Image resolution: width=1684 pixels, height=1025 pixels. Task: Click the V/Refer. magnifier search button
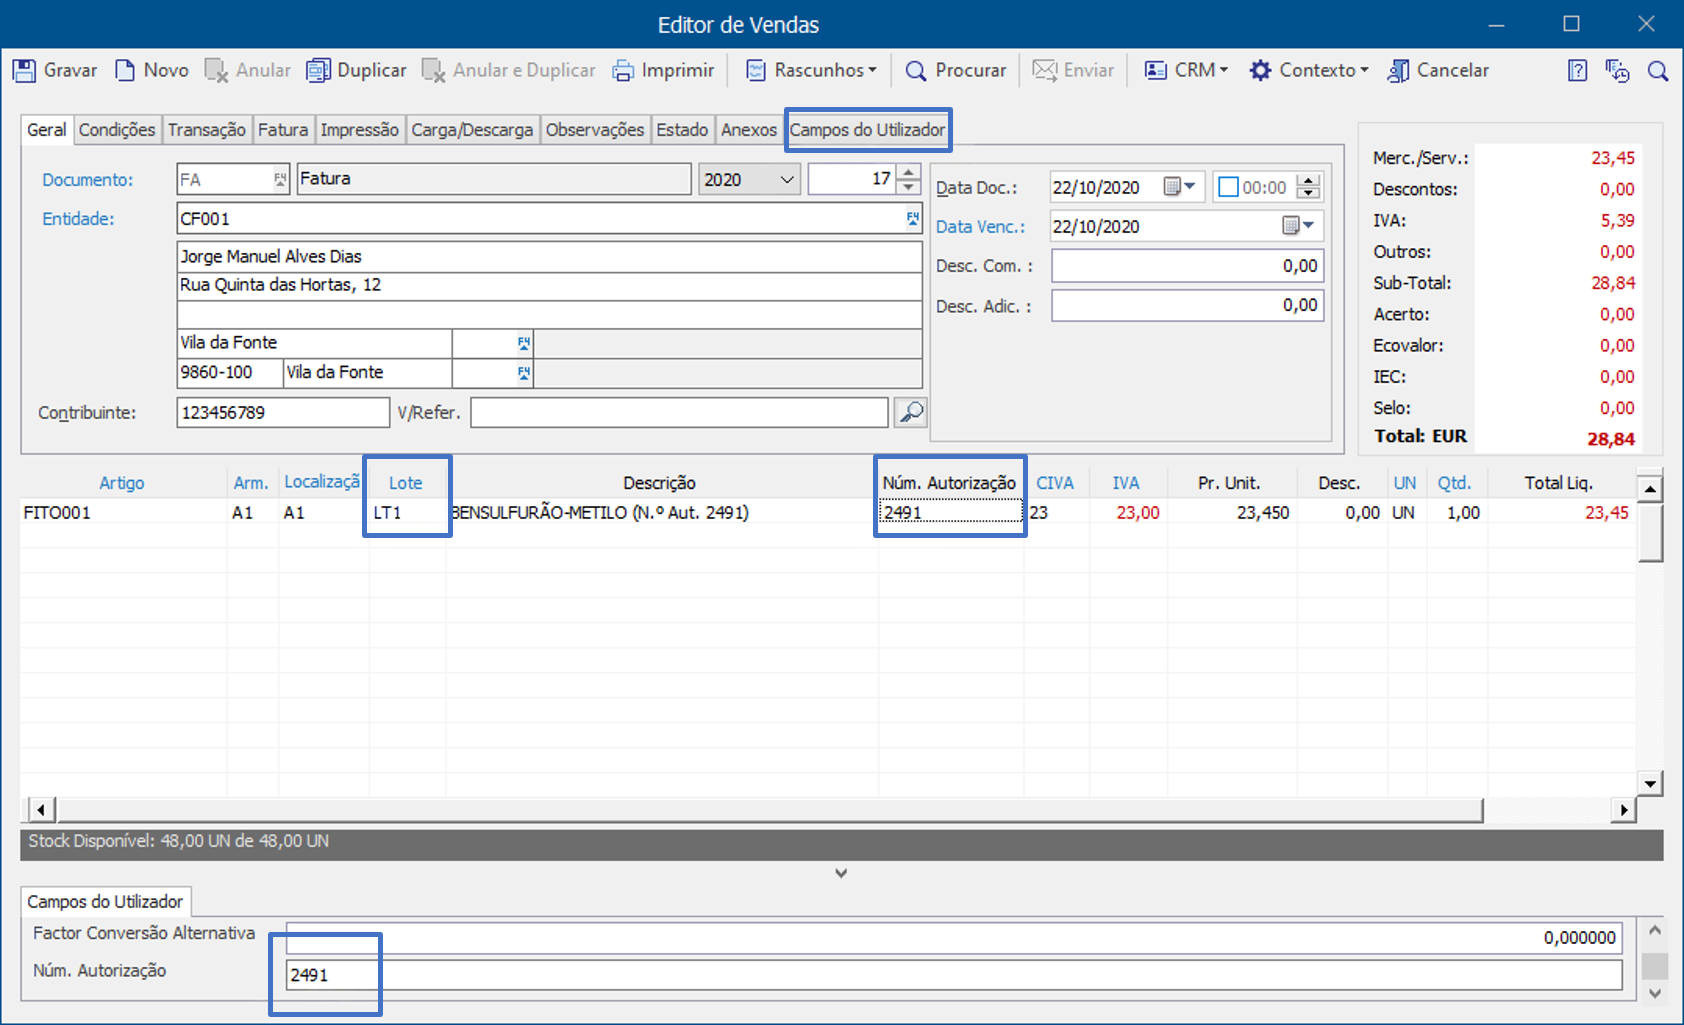910,412
